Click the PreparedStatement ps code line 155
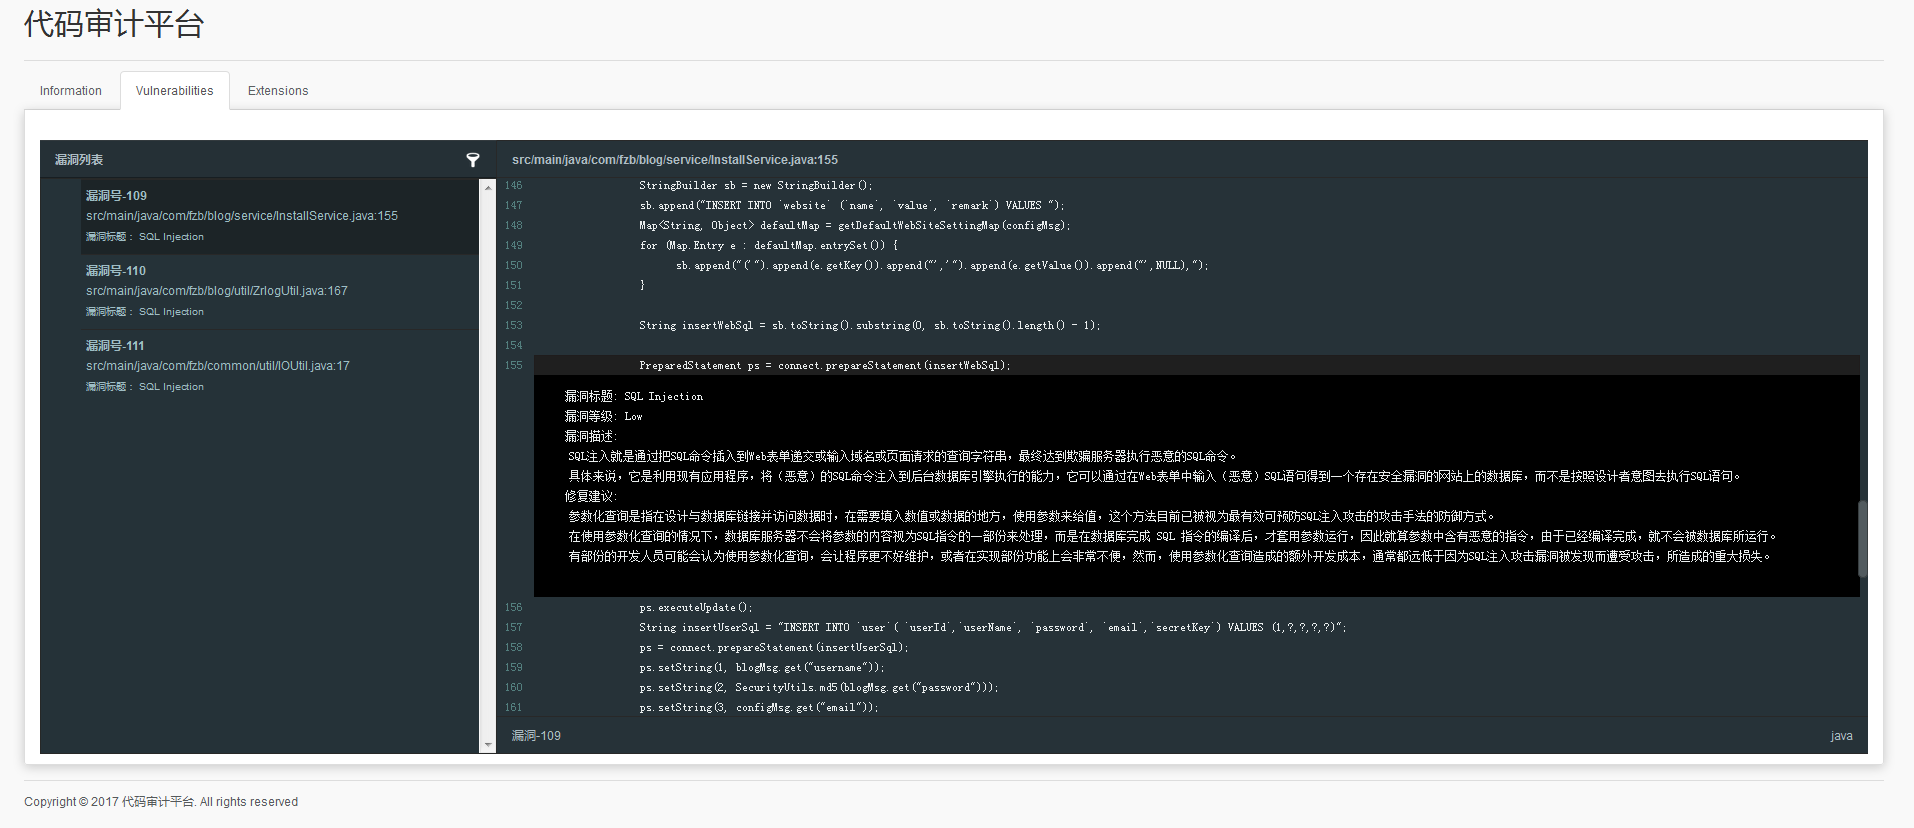Screen dimensions: 1914x828 point(825,366)
